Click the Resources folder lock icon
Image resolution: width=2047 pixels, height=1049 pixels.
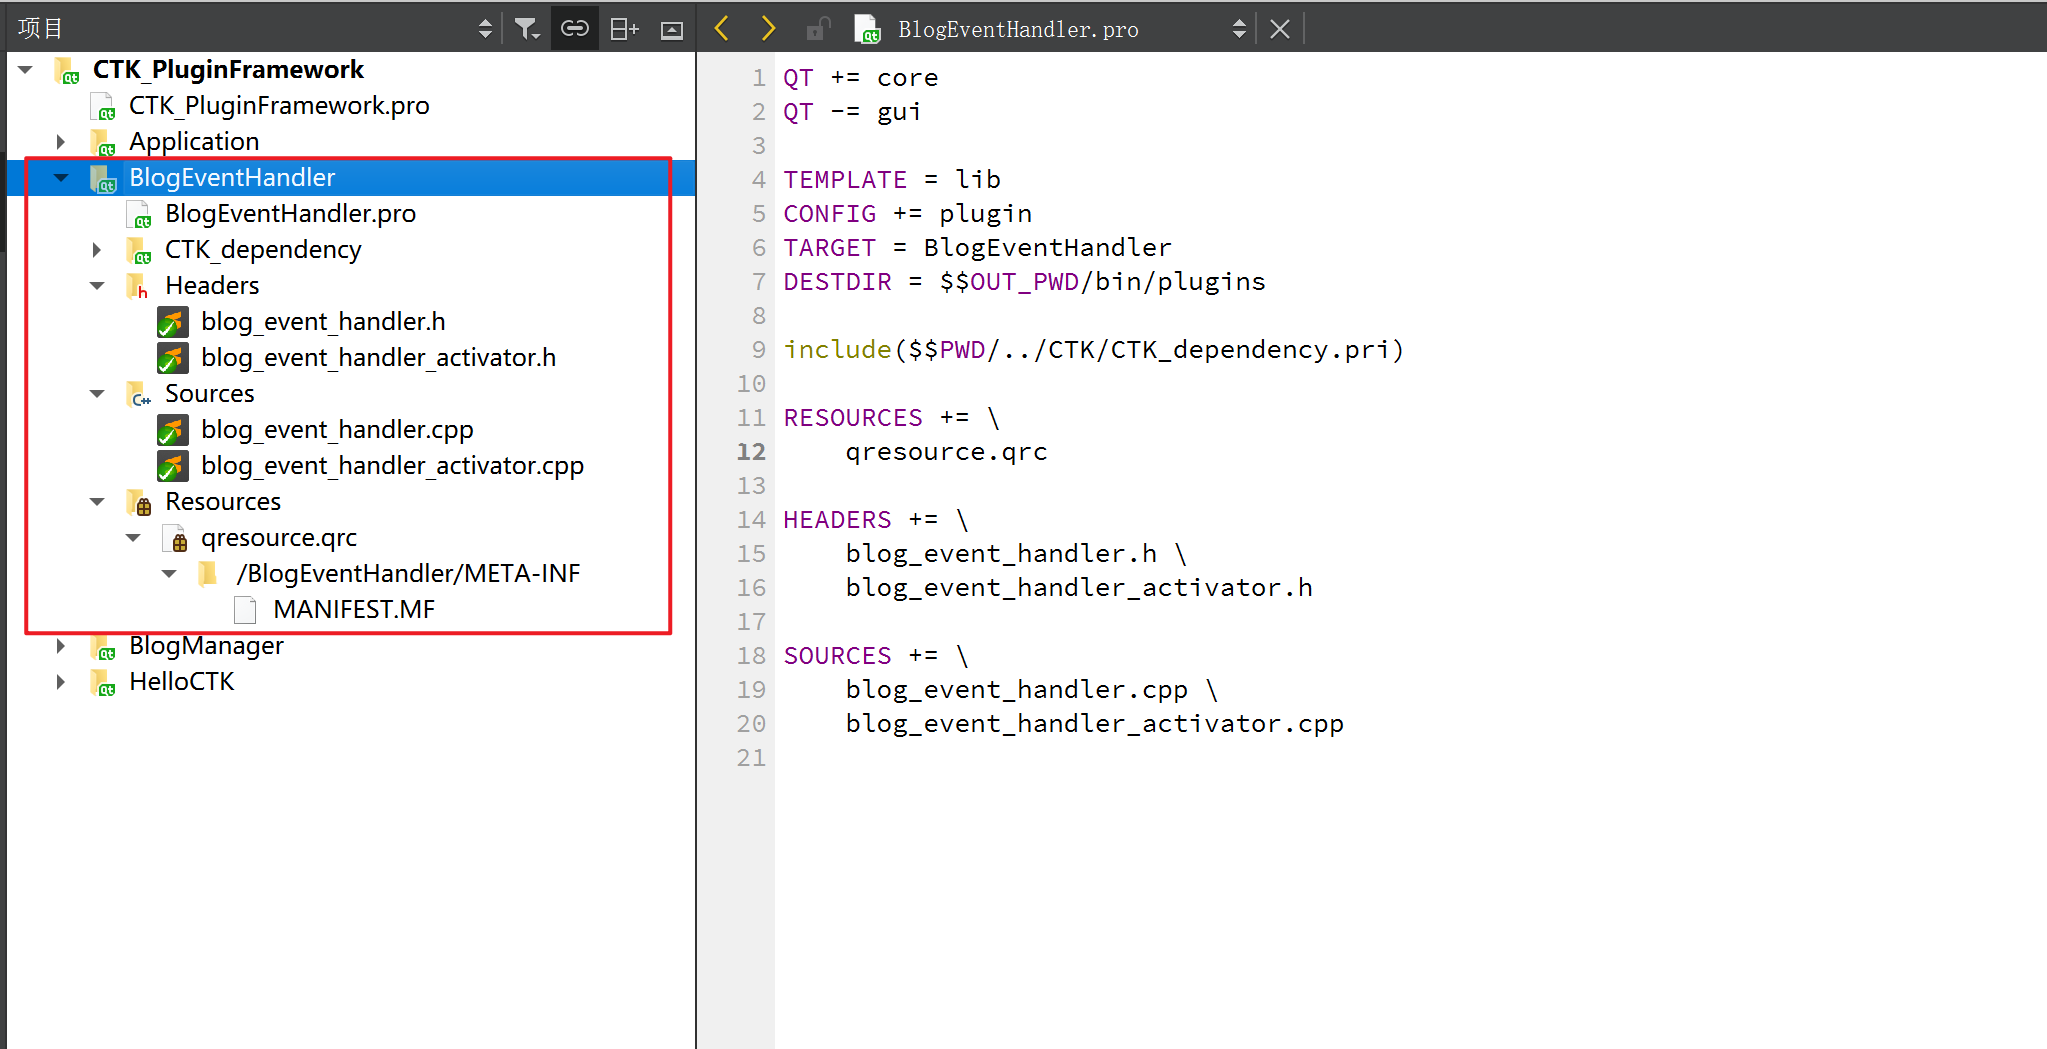(139, 502)
